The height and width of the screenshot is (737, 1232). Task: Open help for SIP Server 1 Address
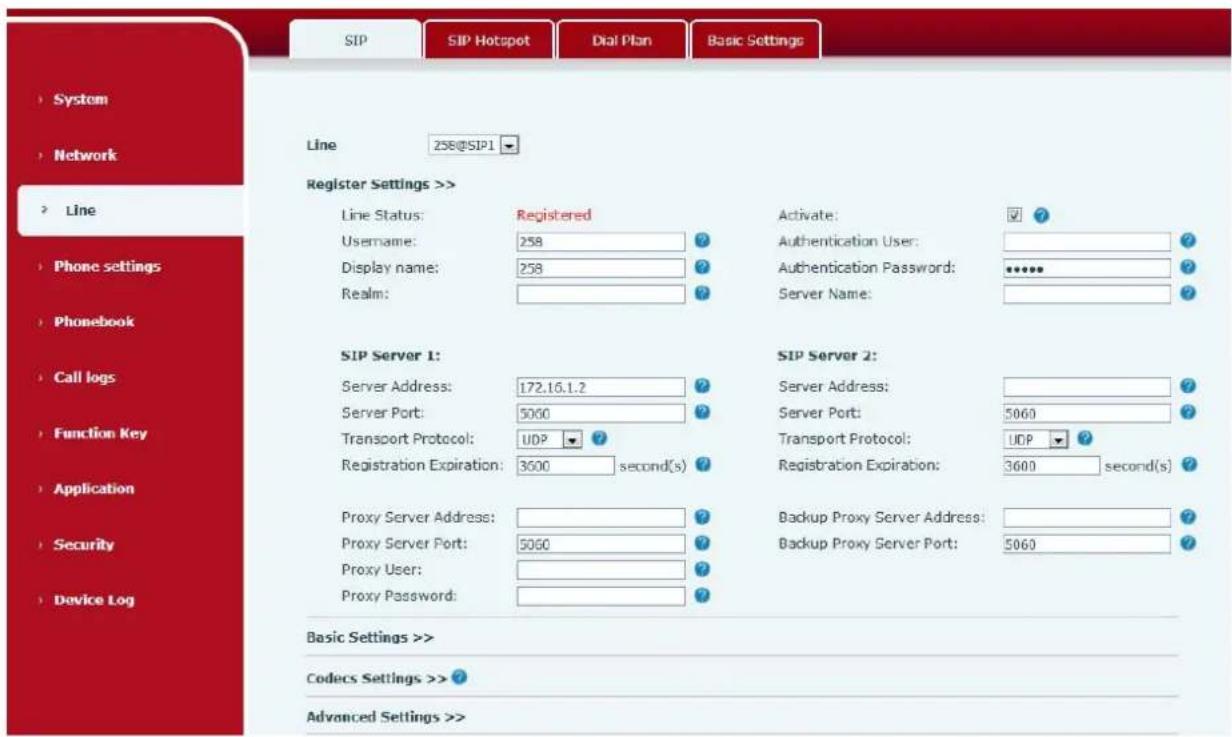click(x=702, y=386)
